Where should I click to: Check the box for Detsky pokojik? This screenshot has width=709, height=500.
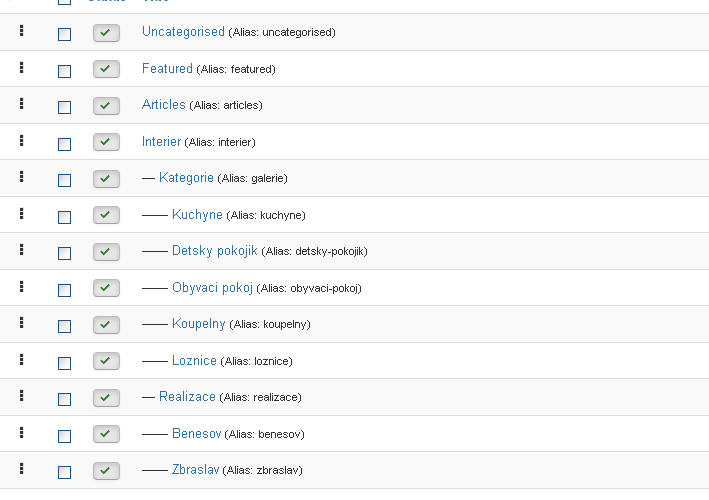pos(65,253)
